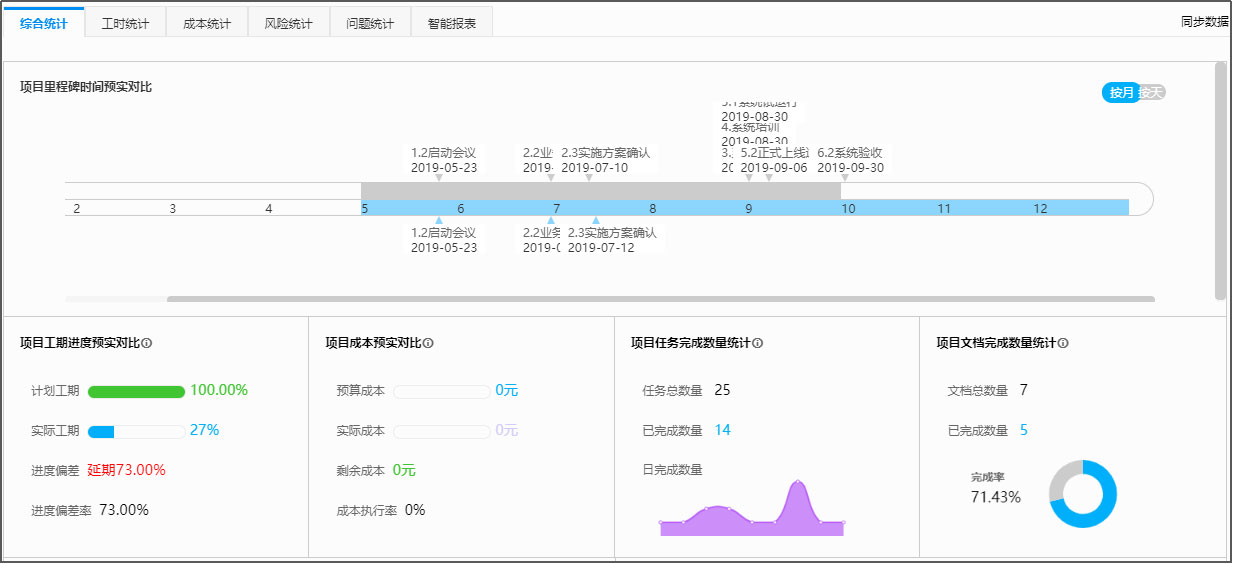Open the 综合统计 tab
Screen dimensions: 1233x564
[x=44, y=23]
